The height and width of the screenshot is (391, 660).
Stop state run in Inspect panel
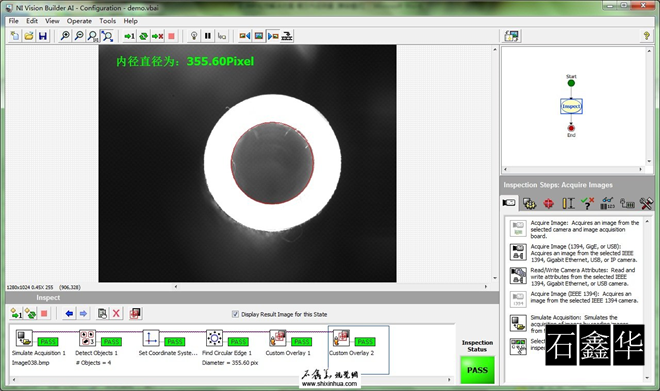(44, 314)
